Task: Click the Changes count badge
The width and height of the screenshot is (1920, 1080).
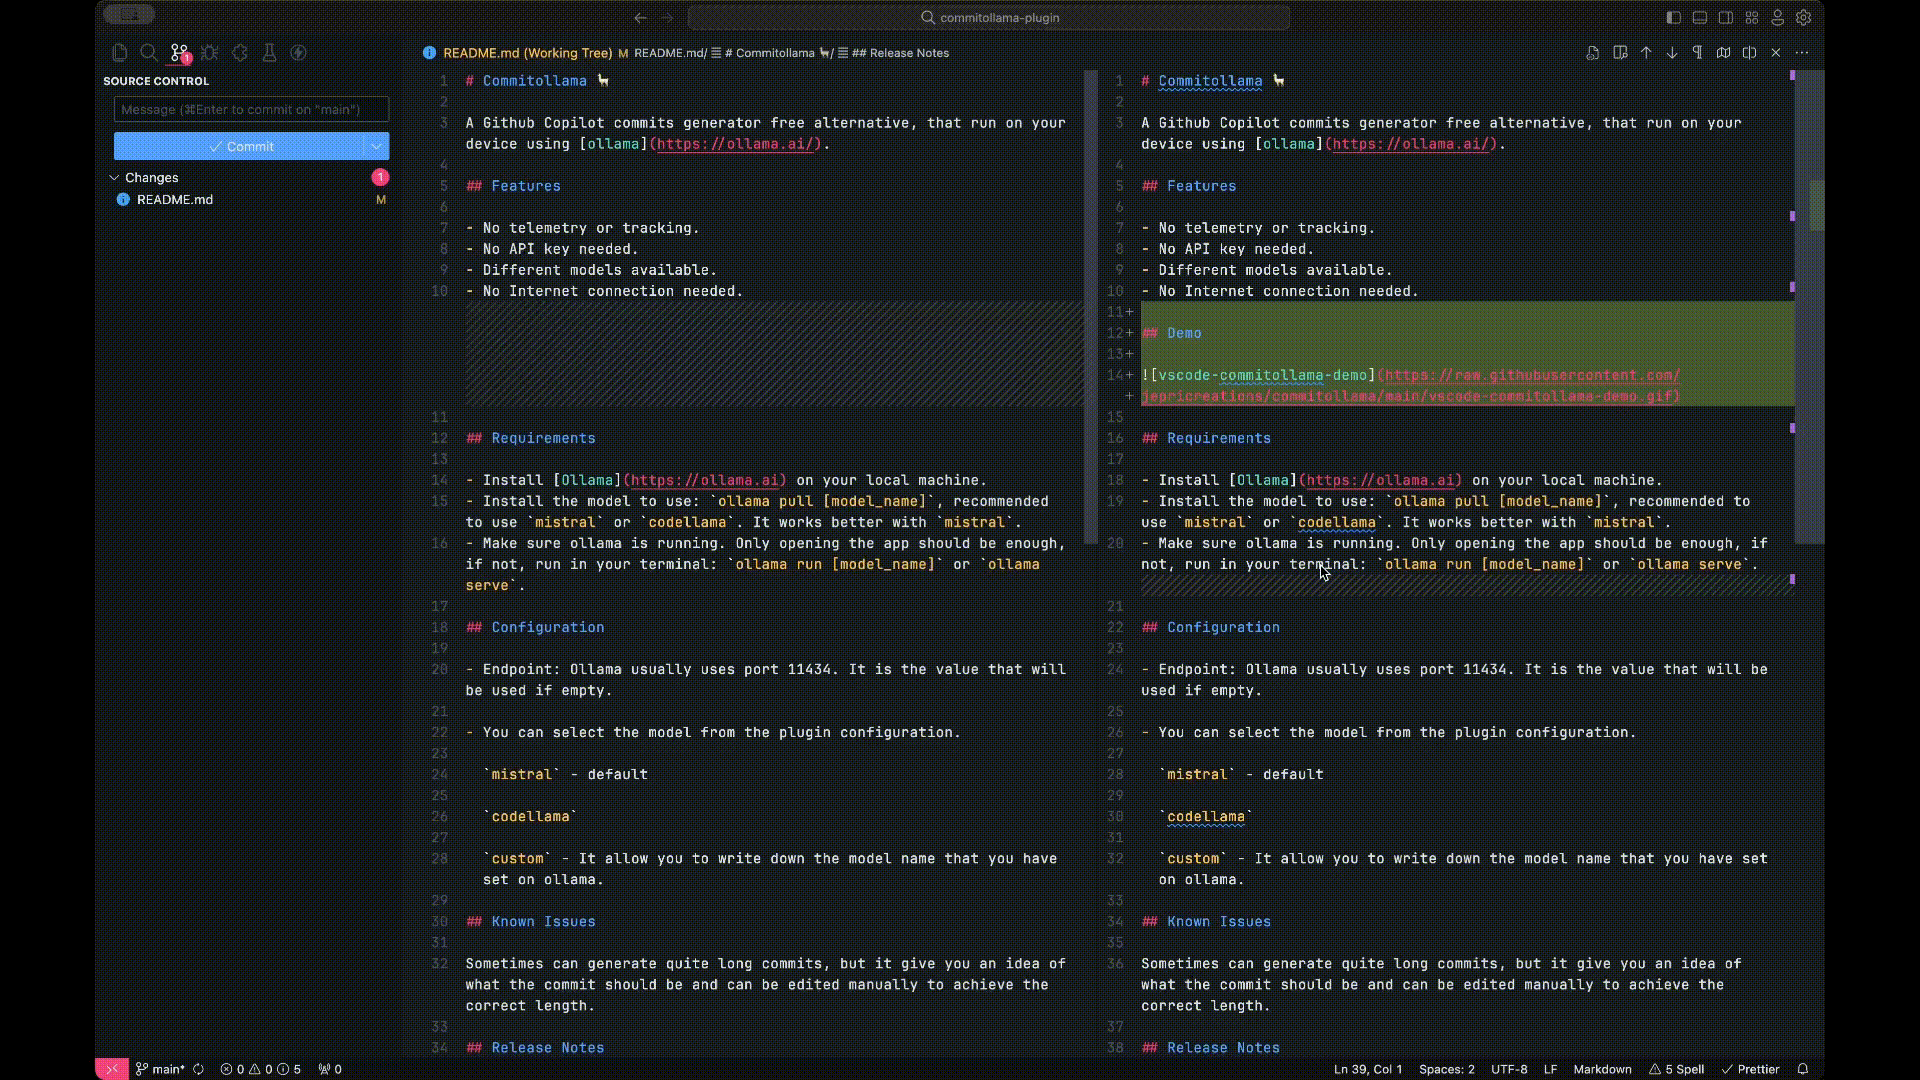Action: [x=380, y=177]
